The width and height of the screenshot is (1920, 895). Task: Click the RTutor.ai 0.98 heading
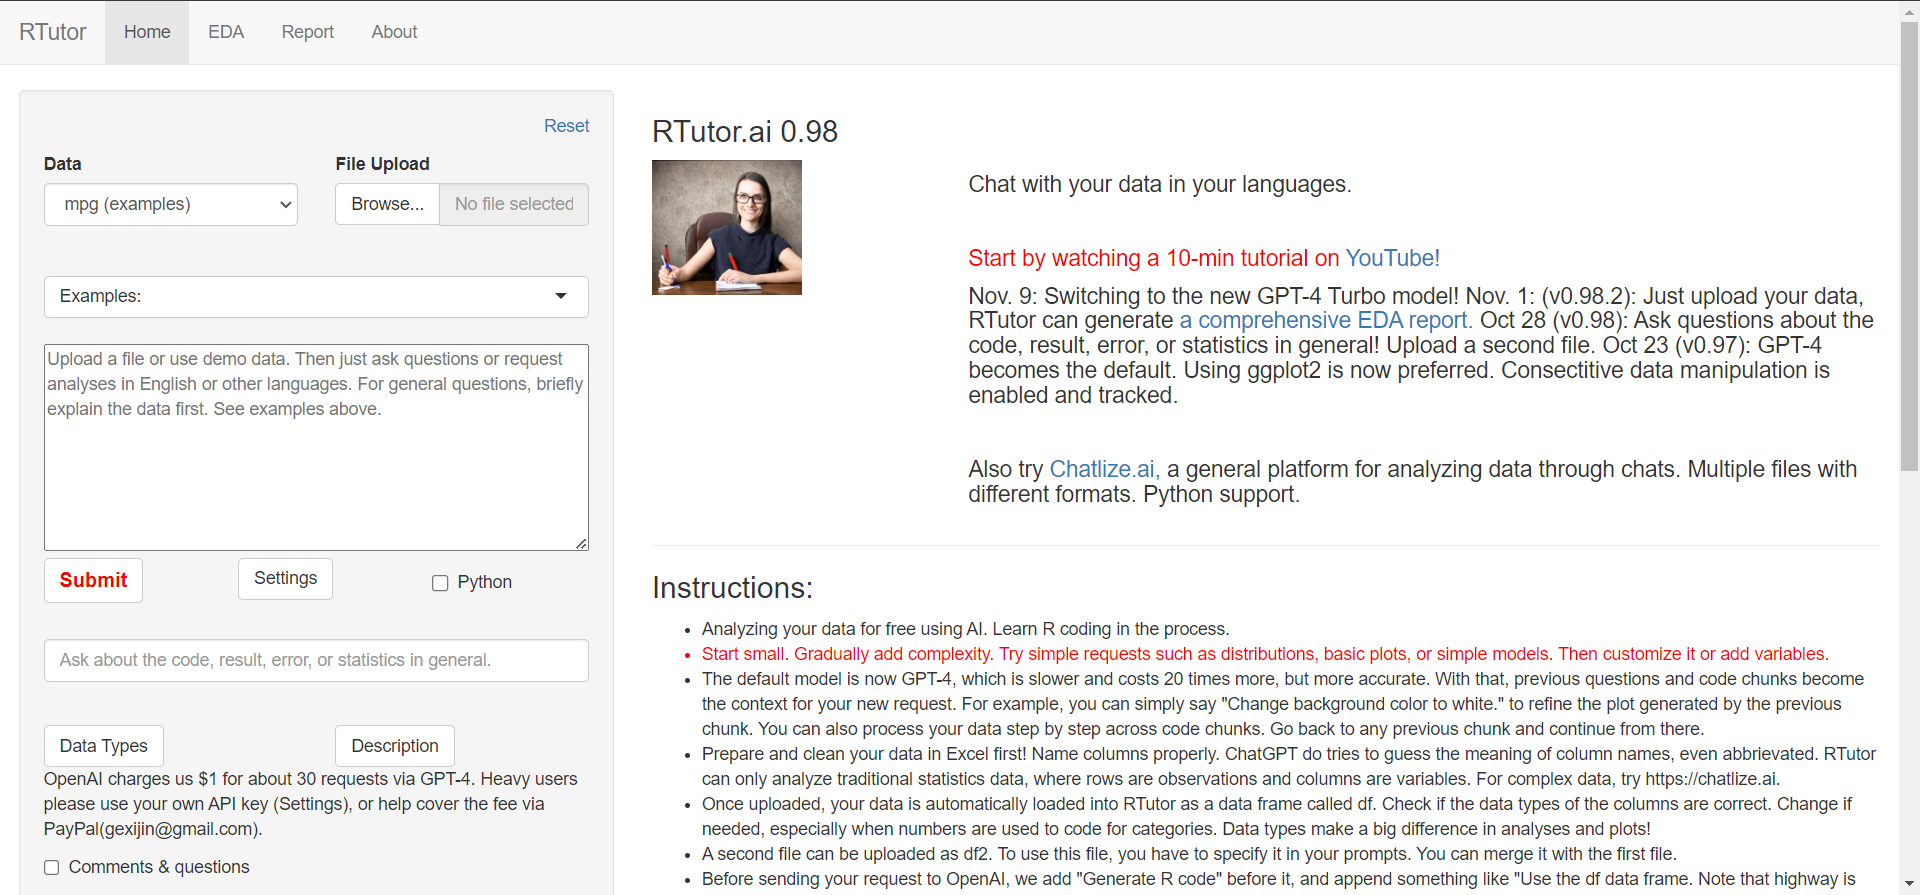click(745, 132)
